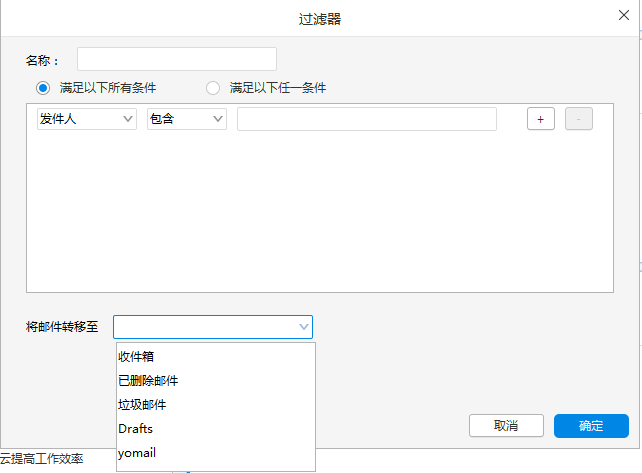Select 满足以下所有条件 radio button

tap(43, 88)
